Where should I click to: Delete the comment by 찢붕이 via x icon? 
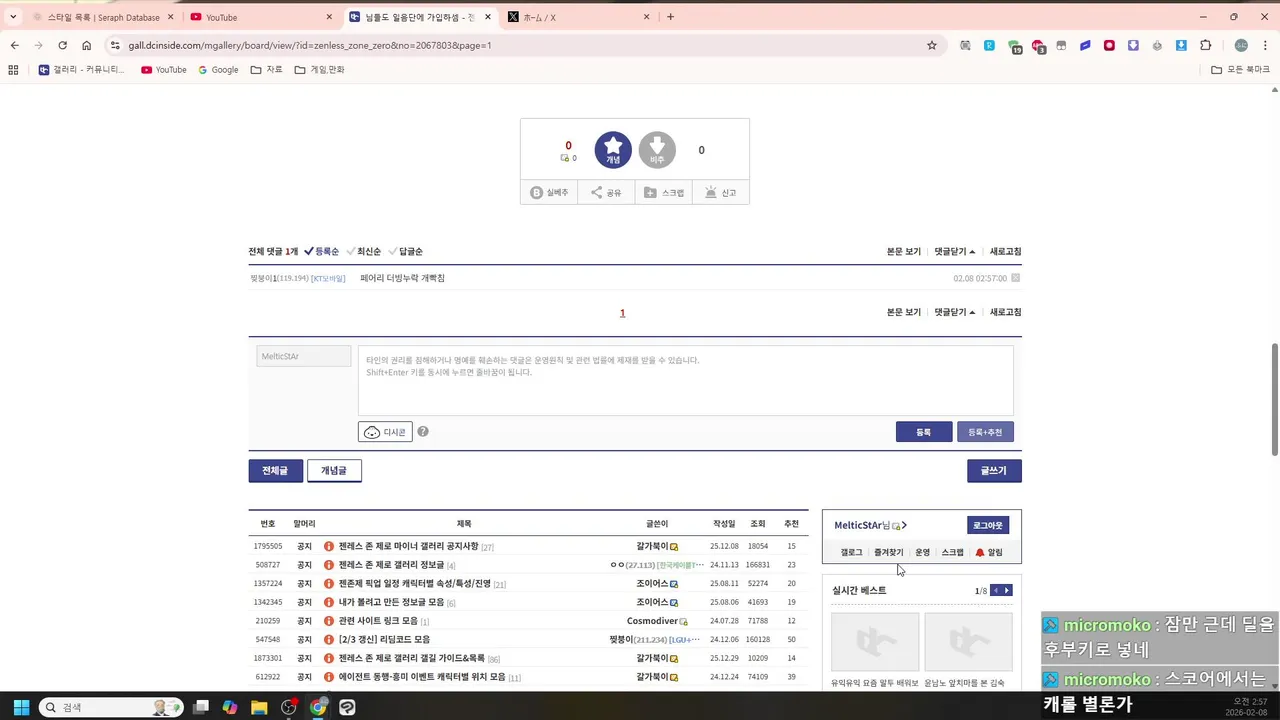click(x=1016, y=278)
